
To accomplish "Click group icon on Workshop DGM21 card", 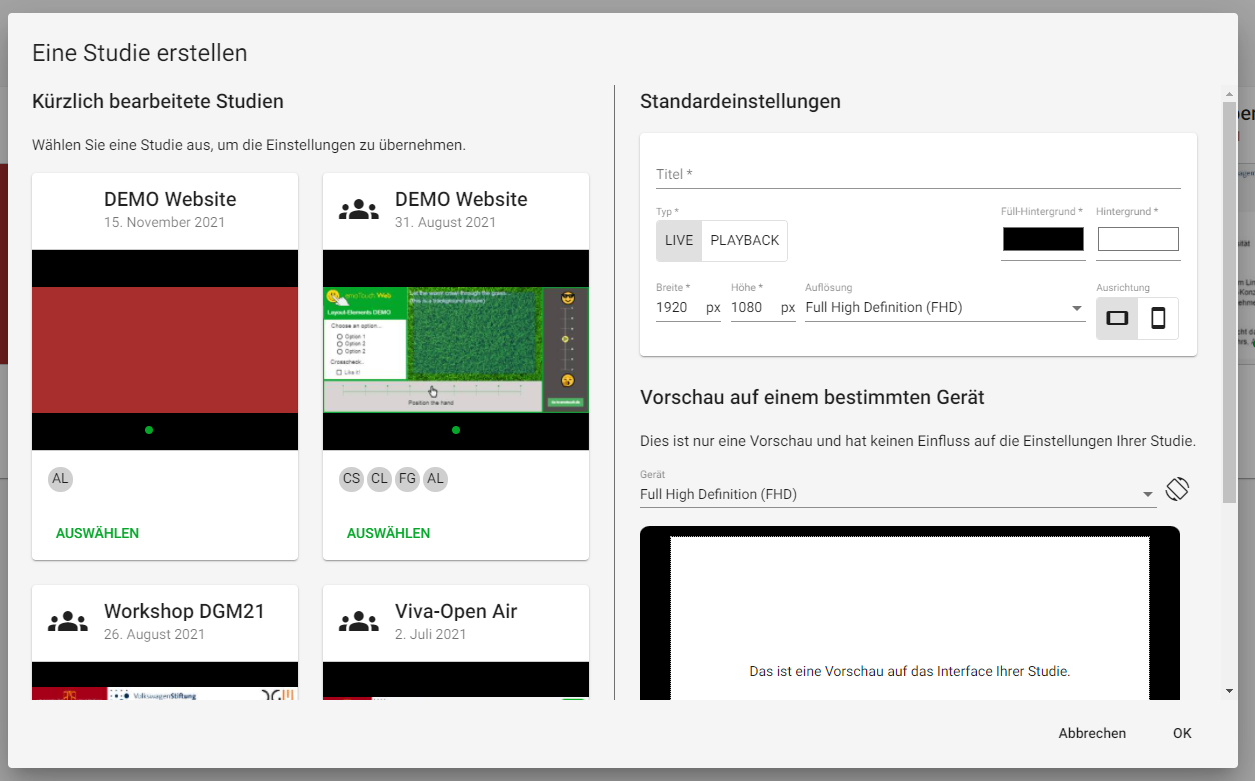I will (x=68, y=622).
